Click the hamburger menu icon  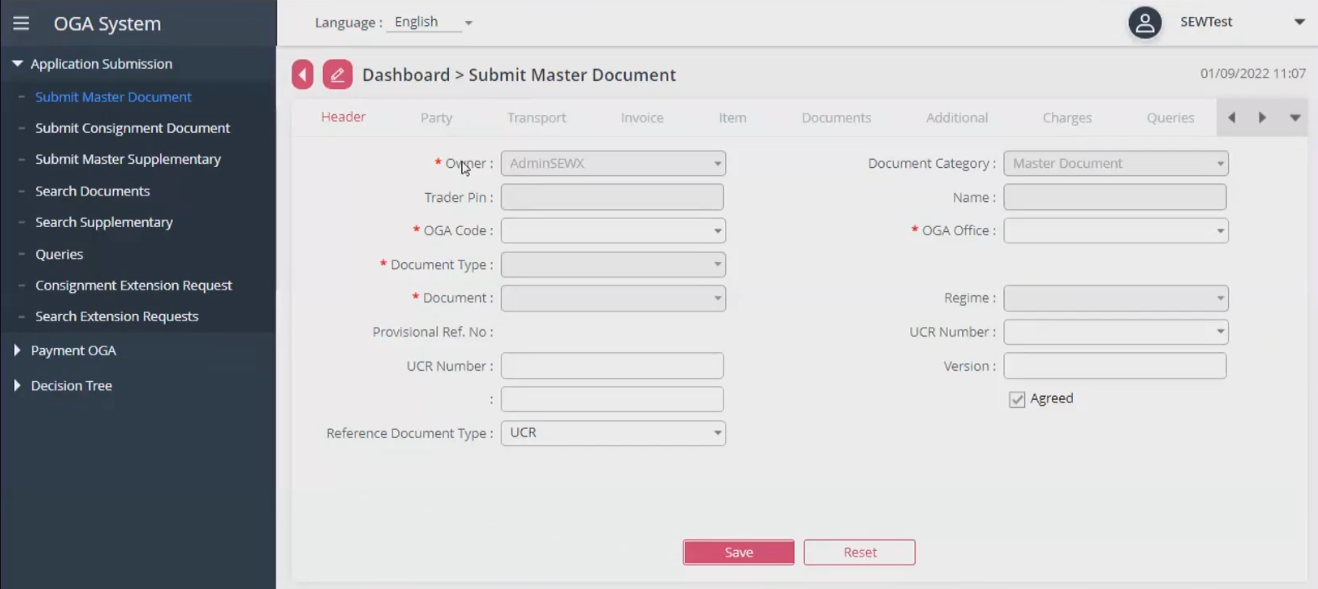21,23
